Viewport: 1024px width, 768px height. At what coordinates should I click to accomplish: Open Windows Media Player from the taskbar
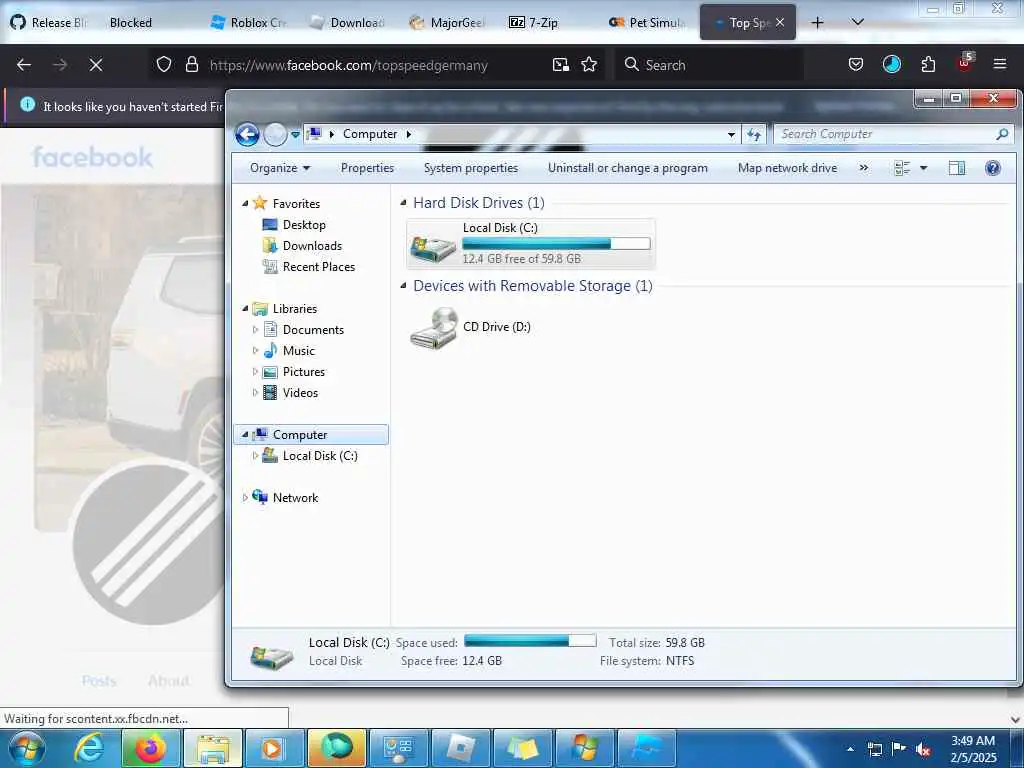coord(273,748)
